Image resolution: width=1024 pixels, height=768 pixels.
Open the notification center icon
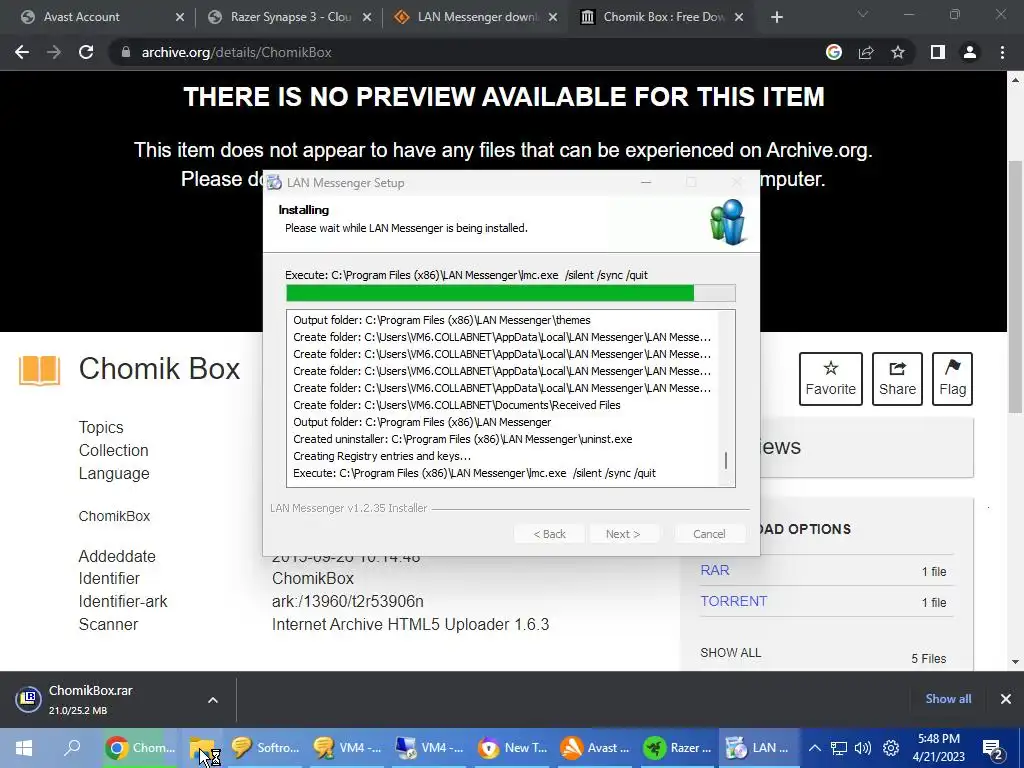993,748
